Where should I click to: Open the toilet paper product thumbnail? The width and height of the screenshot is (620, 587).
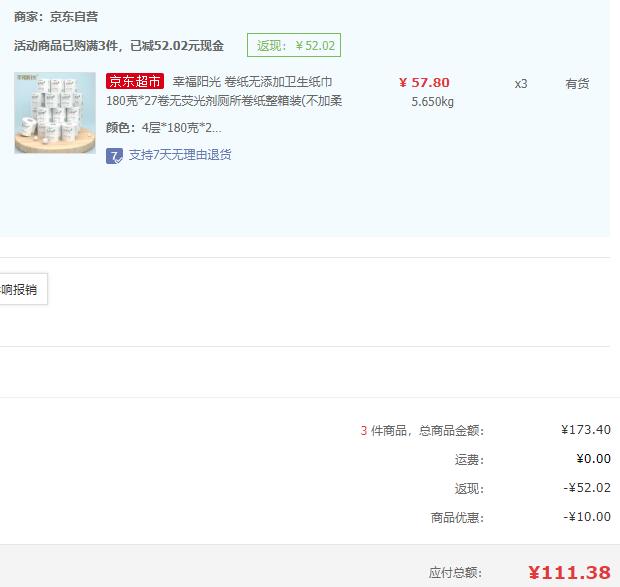pos(55,113)
